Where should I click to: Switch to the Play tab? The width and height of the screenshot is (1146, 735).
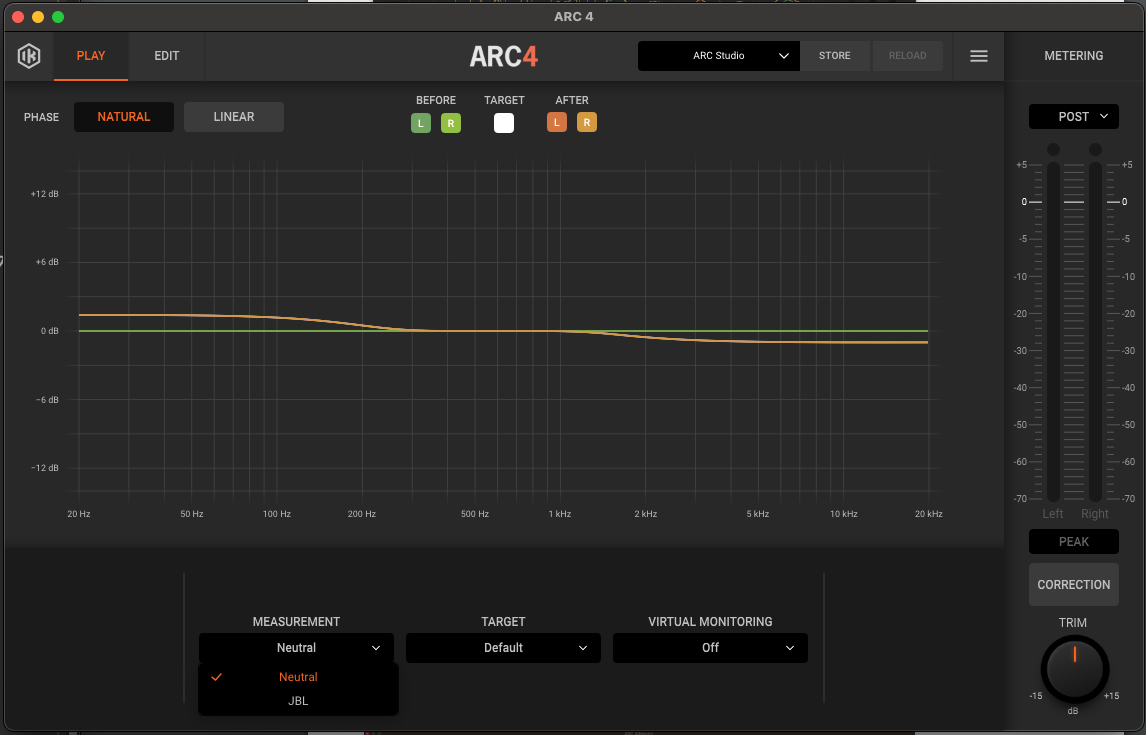91,56
